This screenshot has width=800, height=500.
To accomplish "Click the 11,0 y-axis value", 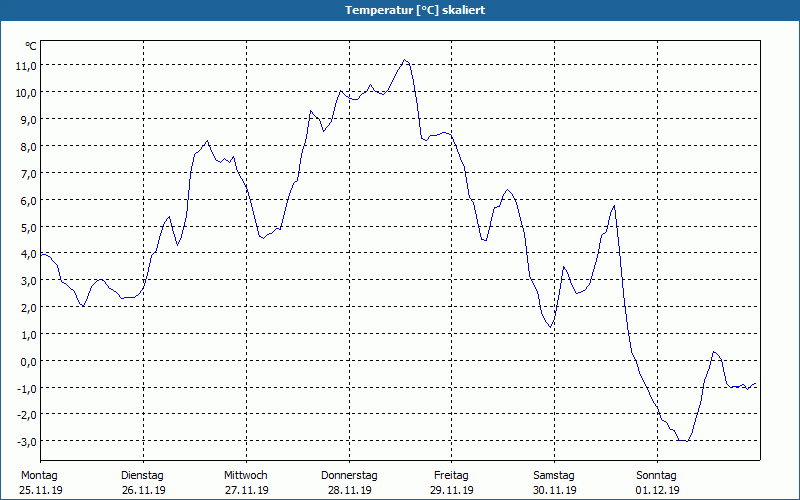I will [27, 66].
